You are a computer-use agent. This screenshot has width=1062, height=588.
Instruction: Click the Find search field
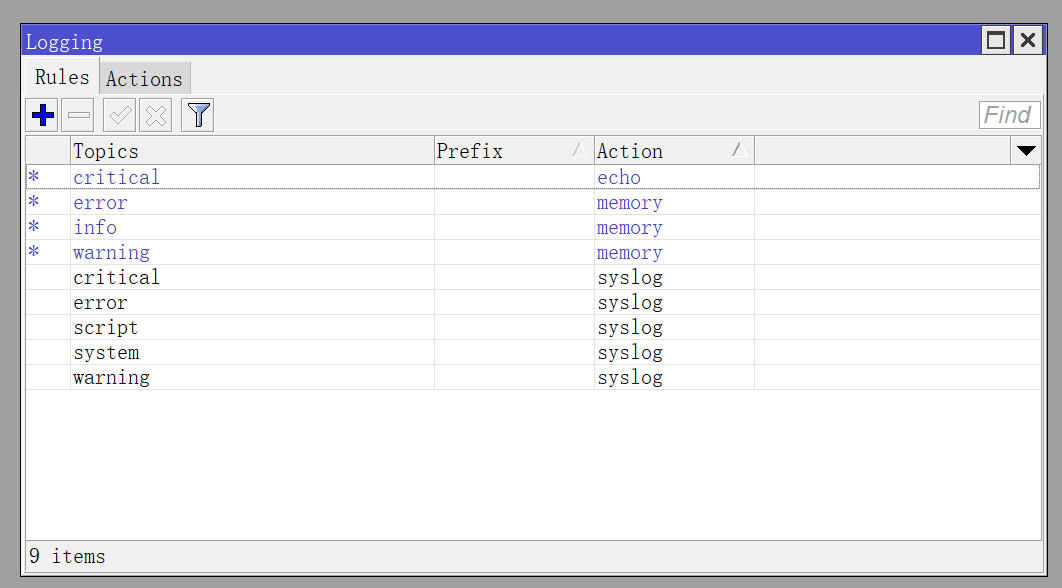pos(1009,115)
